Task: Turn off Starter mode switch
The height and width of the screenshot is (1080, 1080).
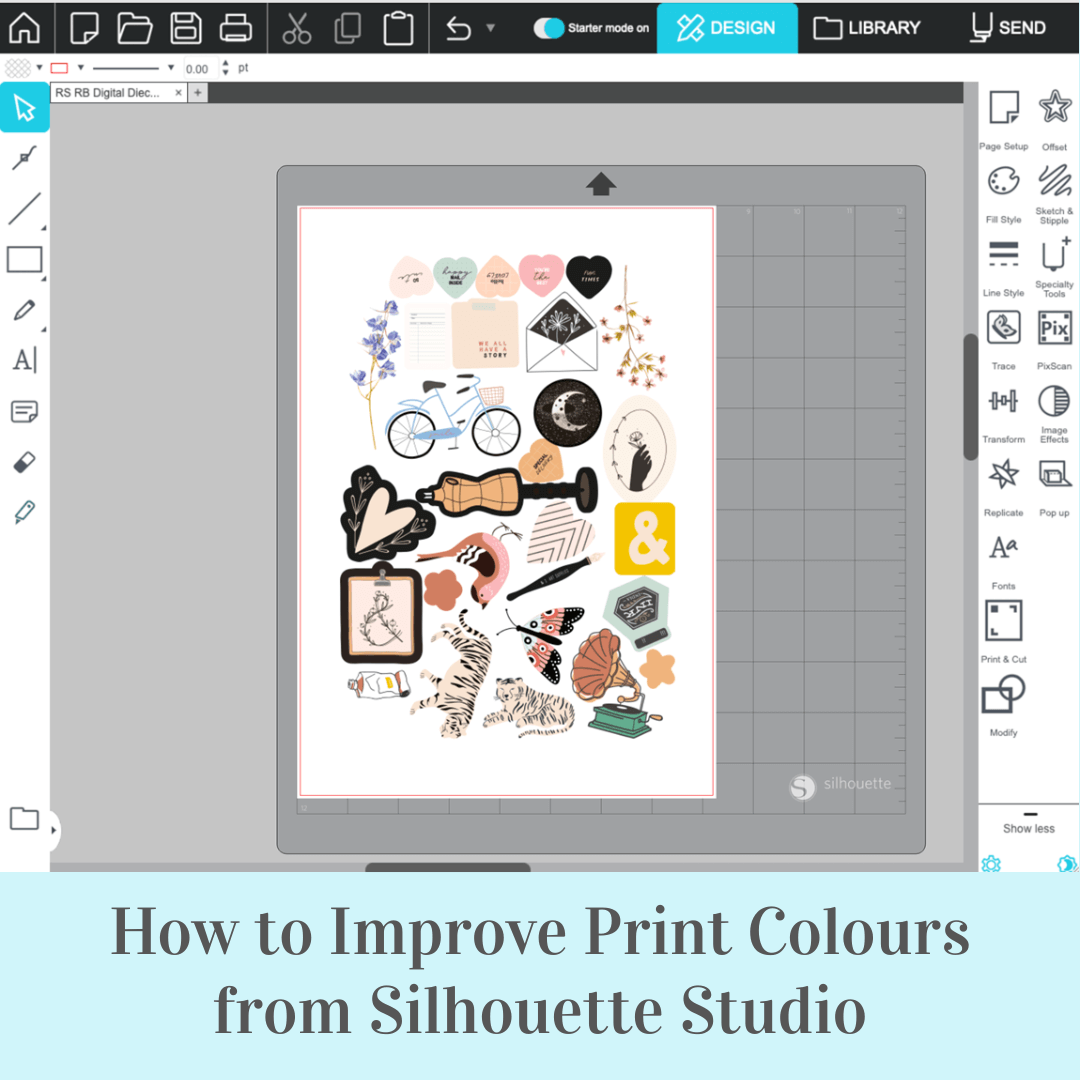Action: click(549, 28)
